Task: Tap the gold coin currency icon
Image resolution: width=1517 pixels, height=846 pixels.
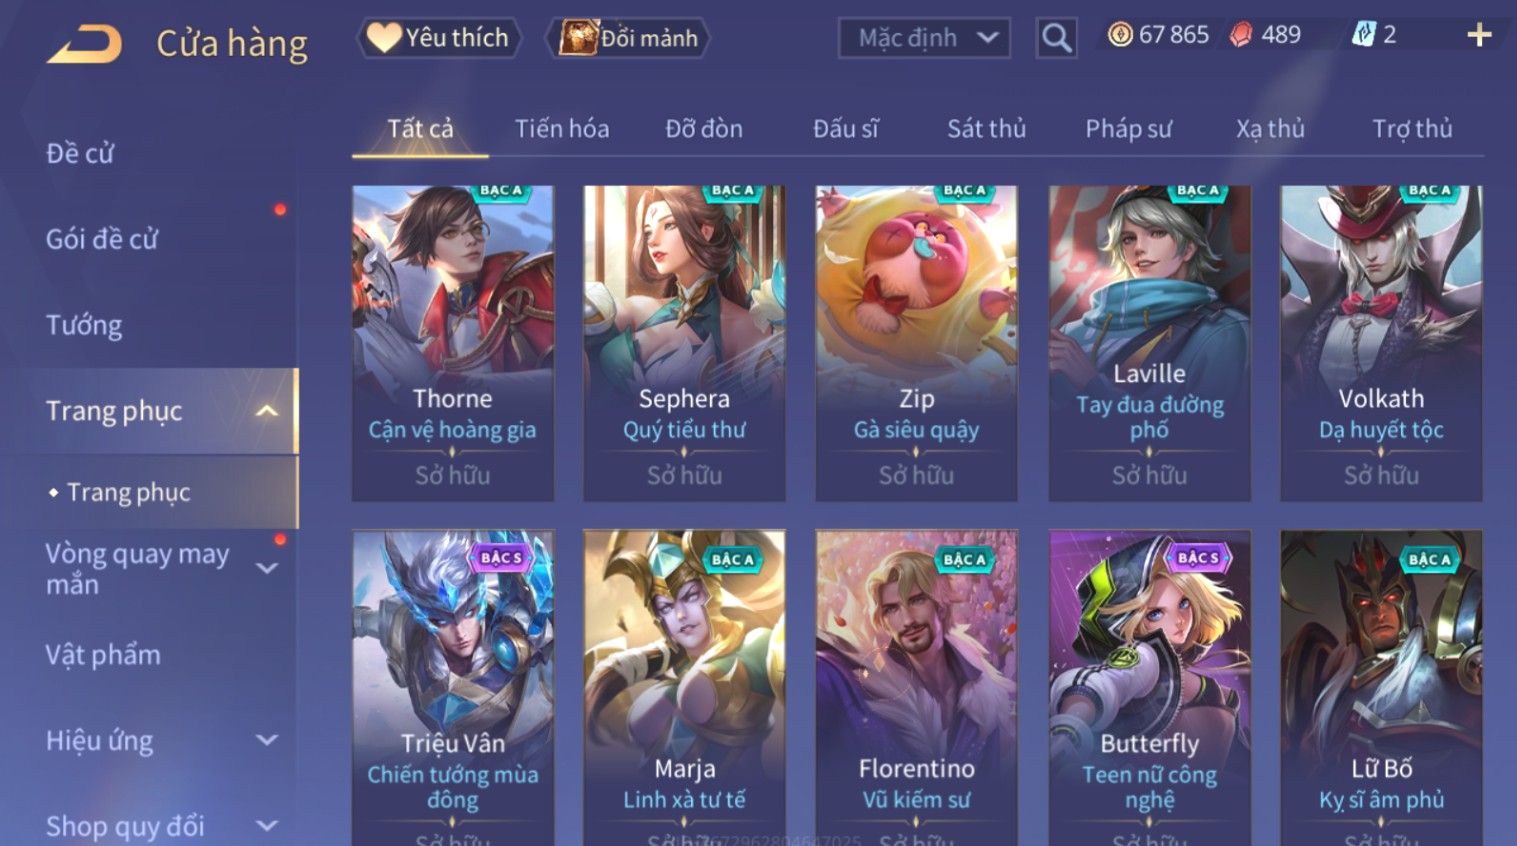Action: pos(1120,35)
